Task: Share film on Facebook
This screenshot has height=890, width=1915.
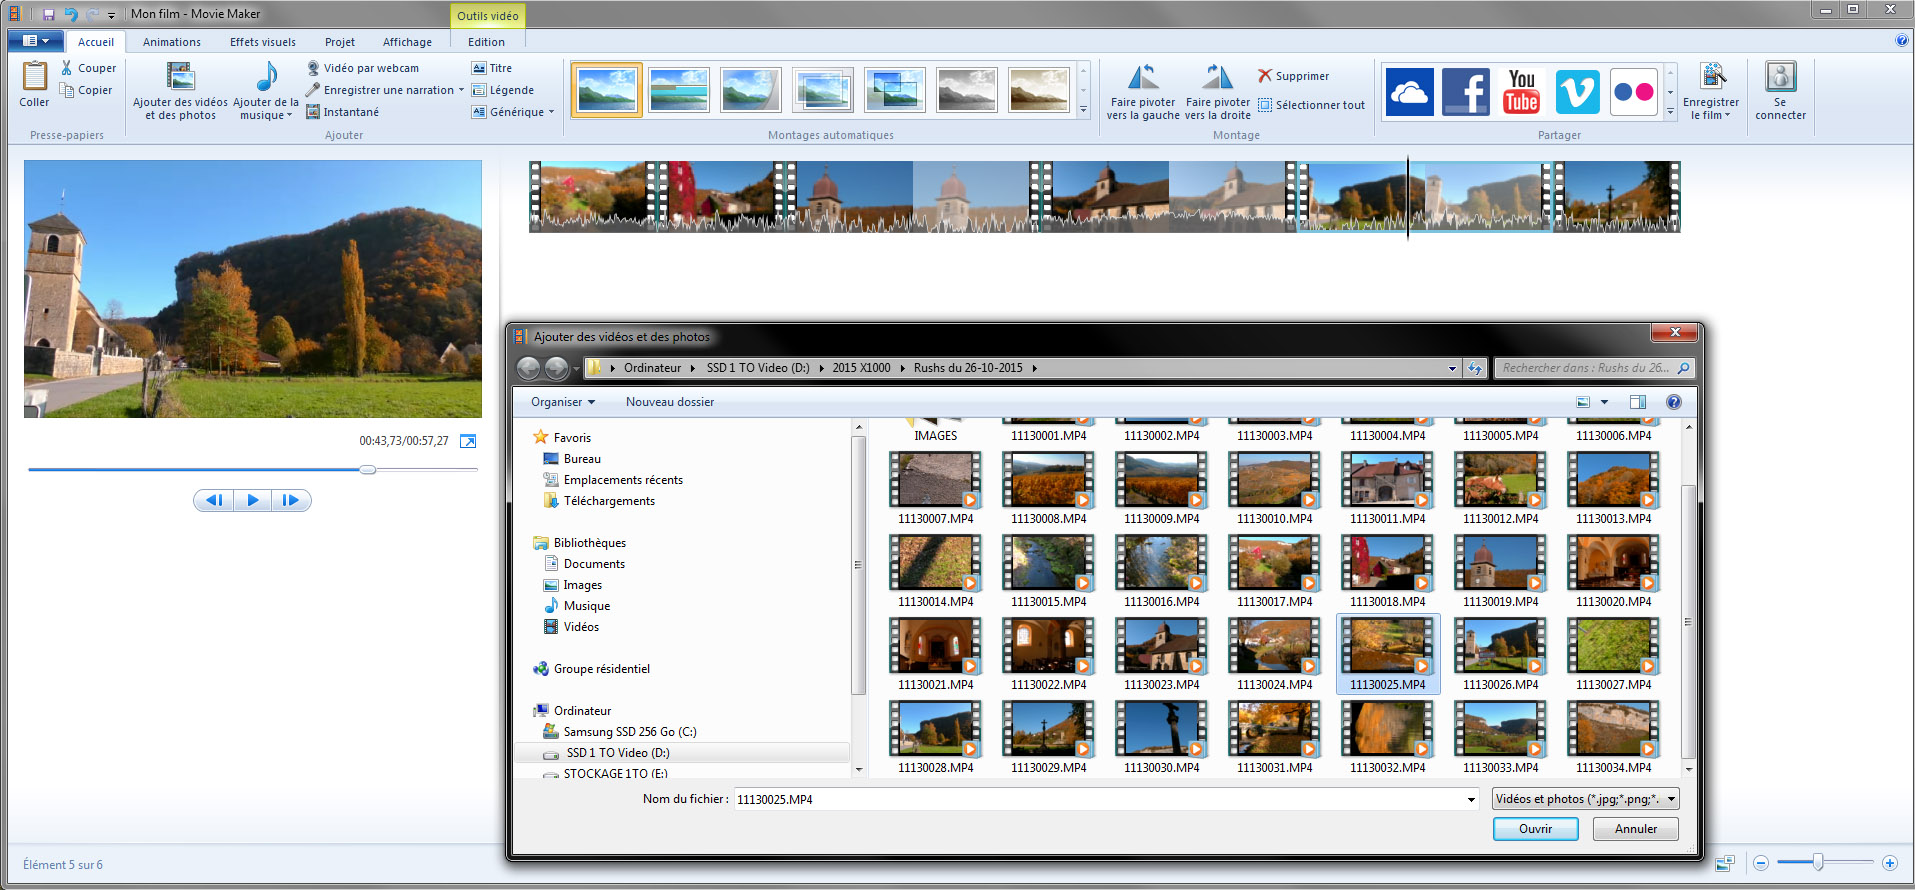Action: 1466,92
